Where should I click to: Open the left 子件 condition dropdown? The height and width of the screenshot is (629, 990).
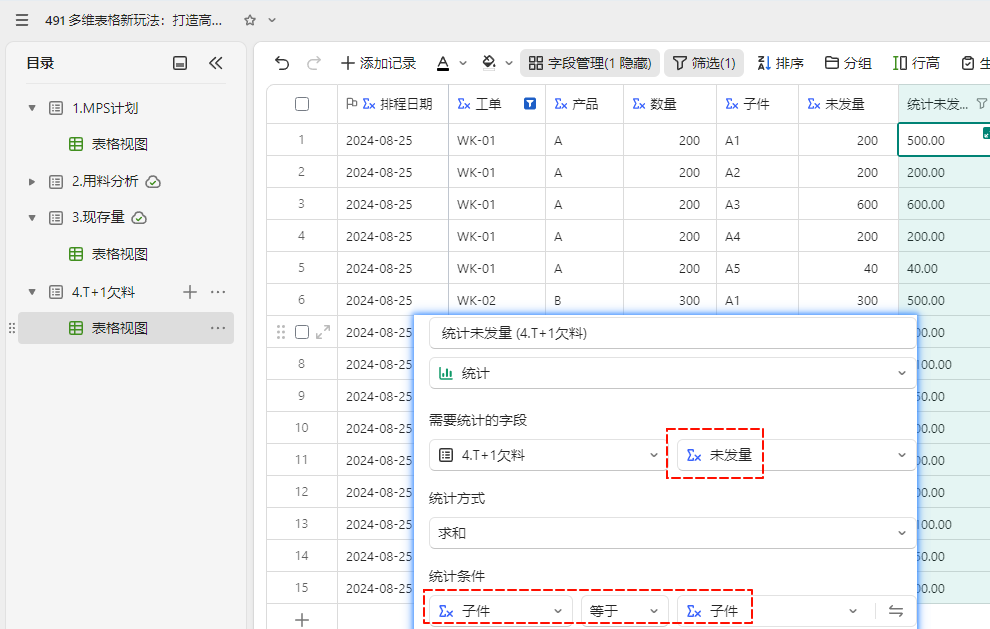(x=501, y=611)
